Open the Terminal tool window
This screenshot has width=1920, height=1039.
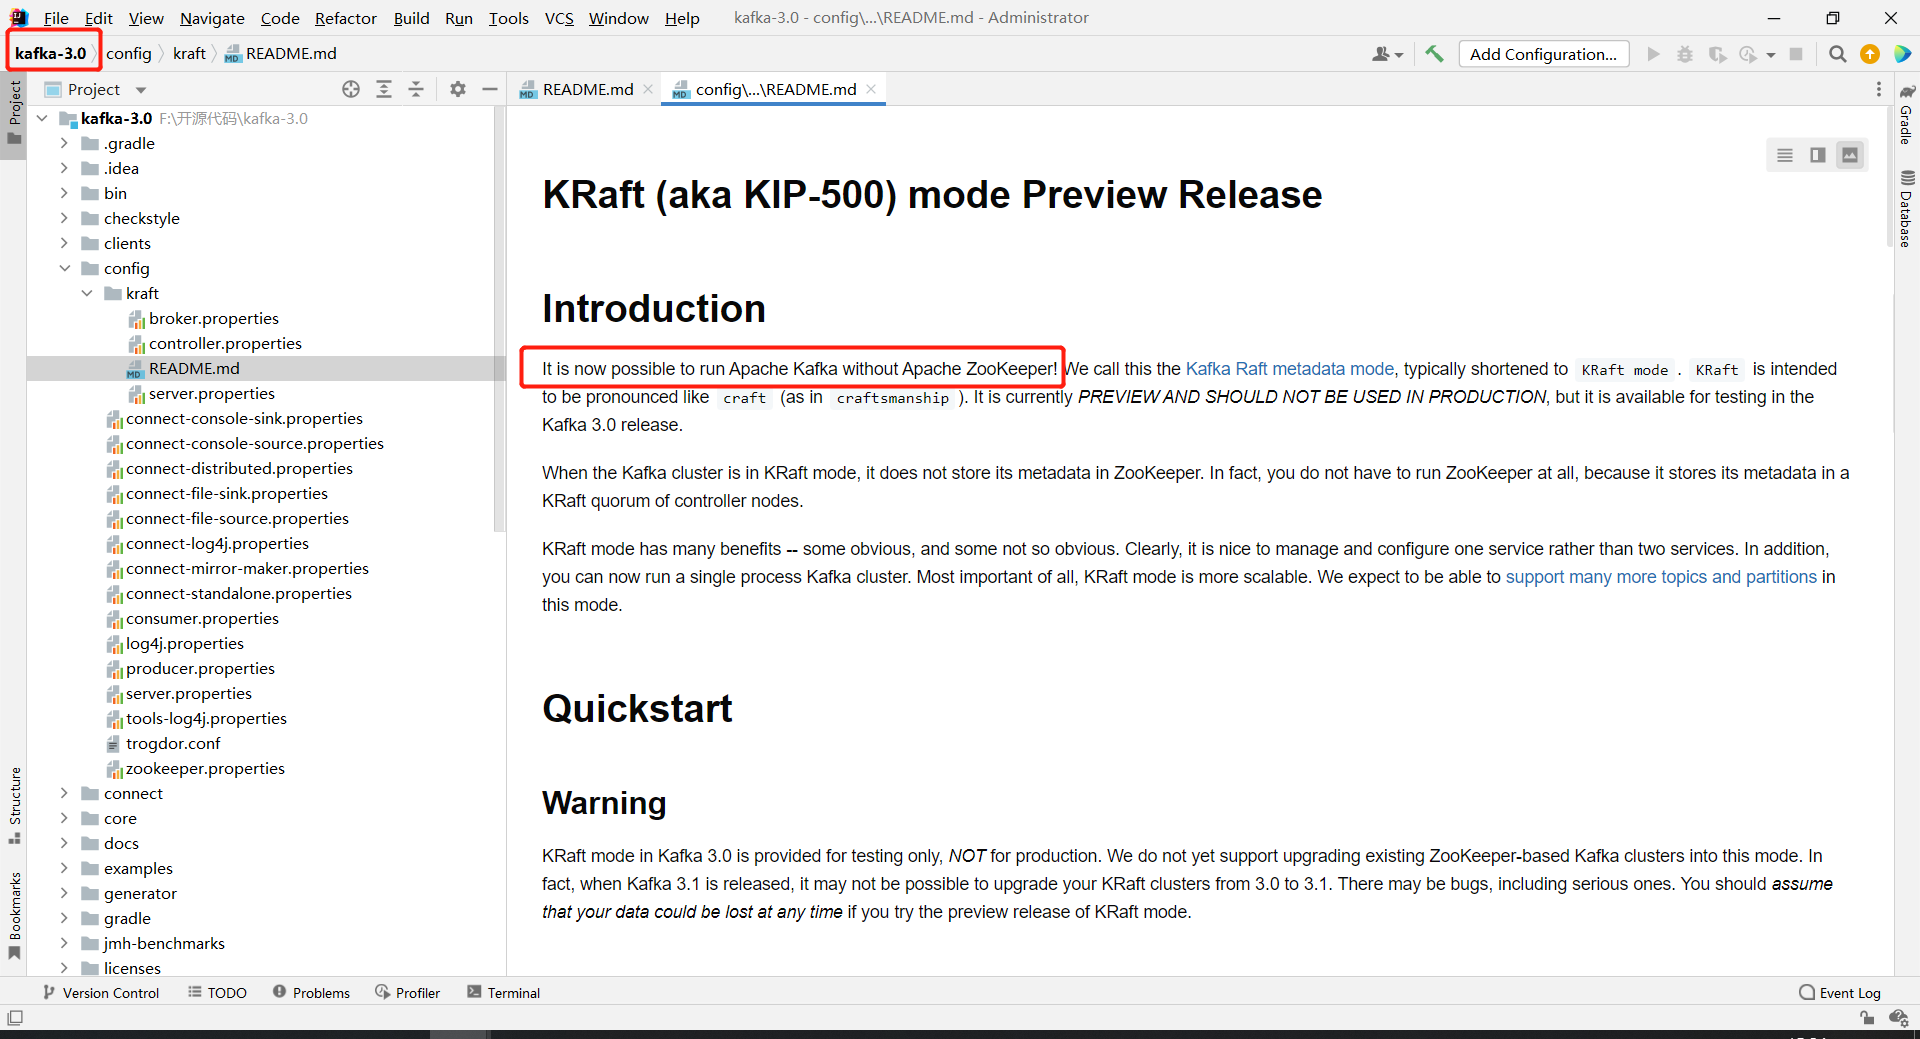pos(503,992)
